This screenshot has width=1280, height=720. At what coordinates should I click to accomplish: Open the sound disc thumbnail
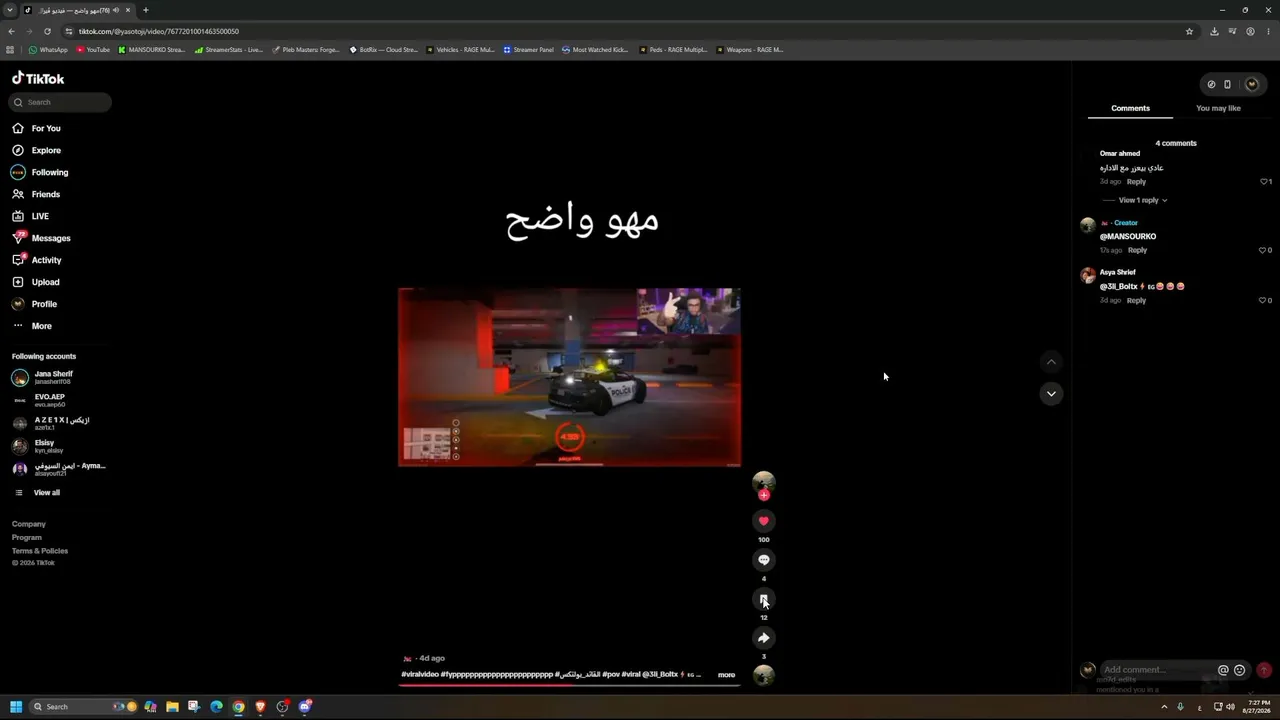click(764, 676)
